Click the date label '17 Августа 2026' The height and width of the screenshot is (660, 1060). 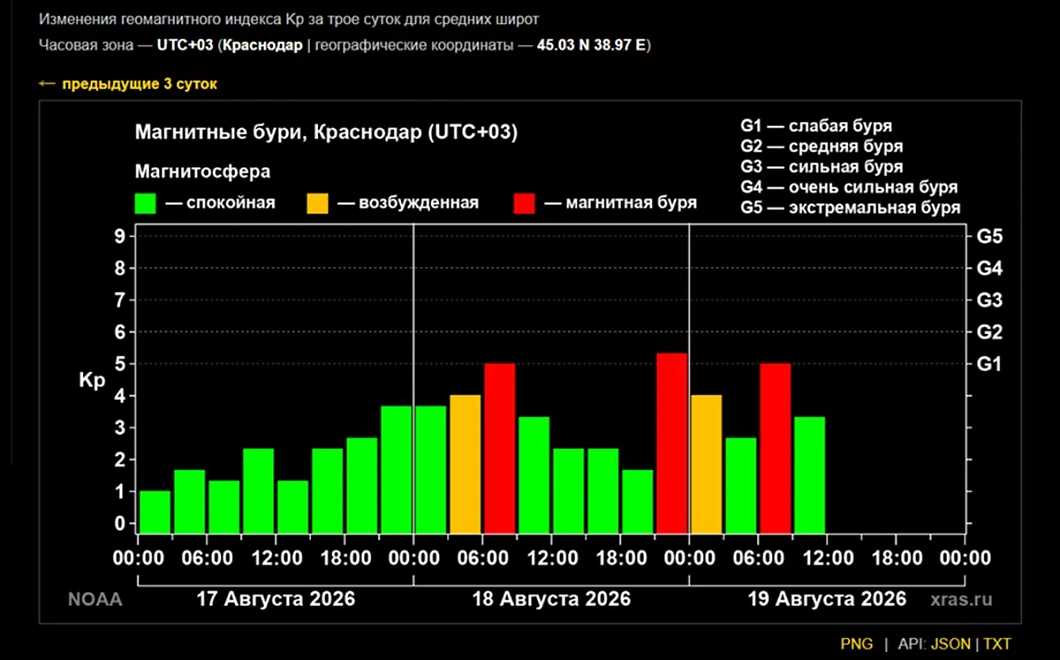click(276, 598)
